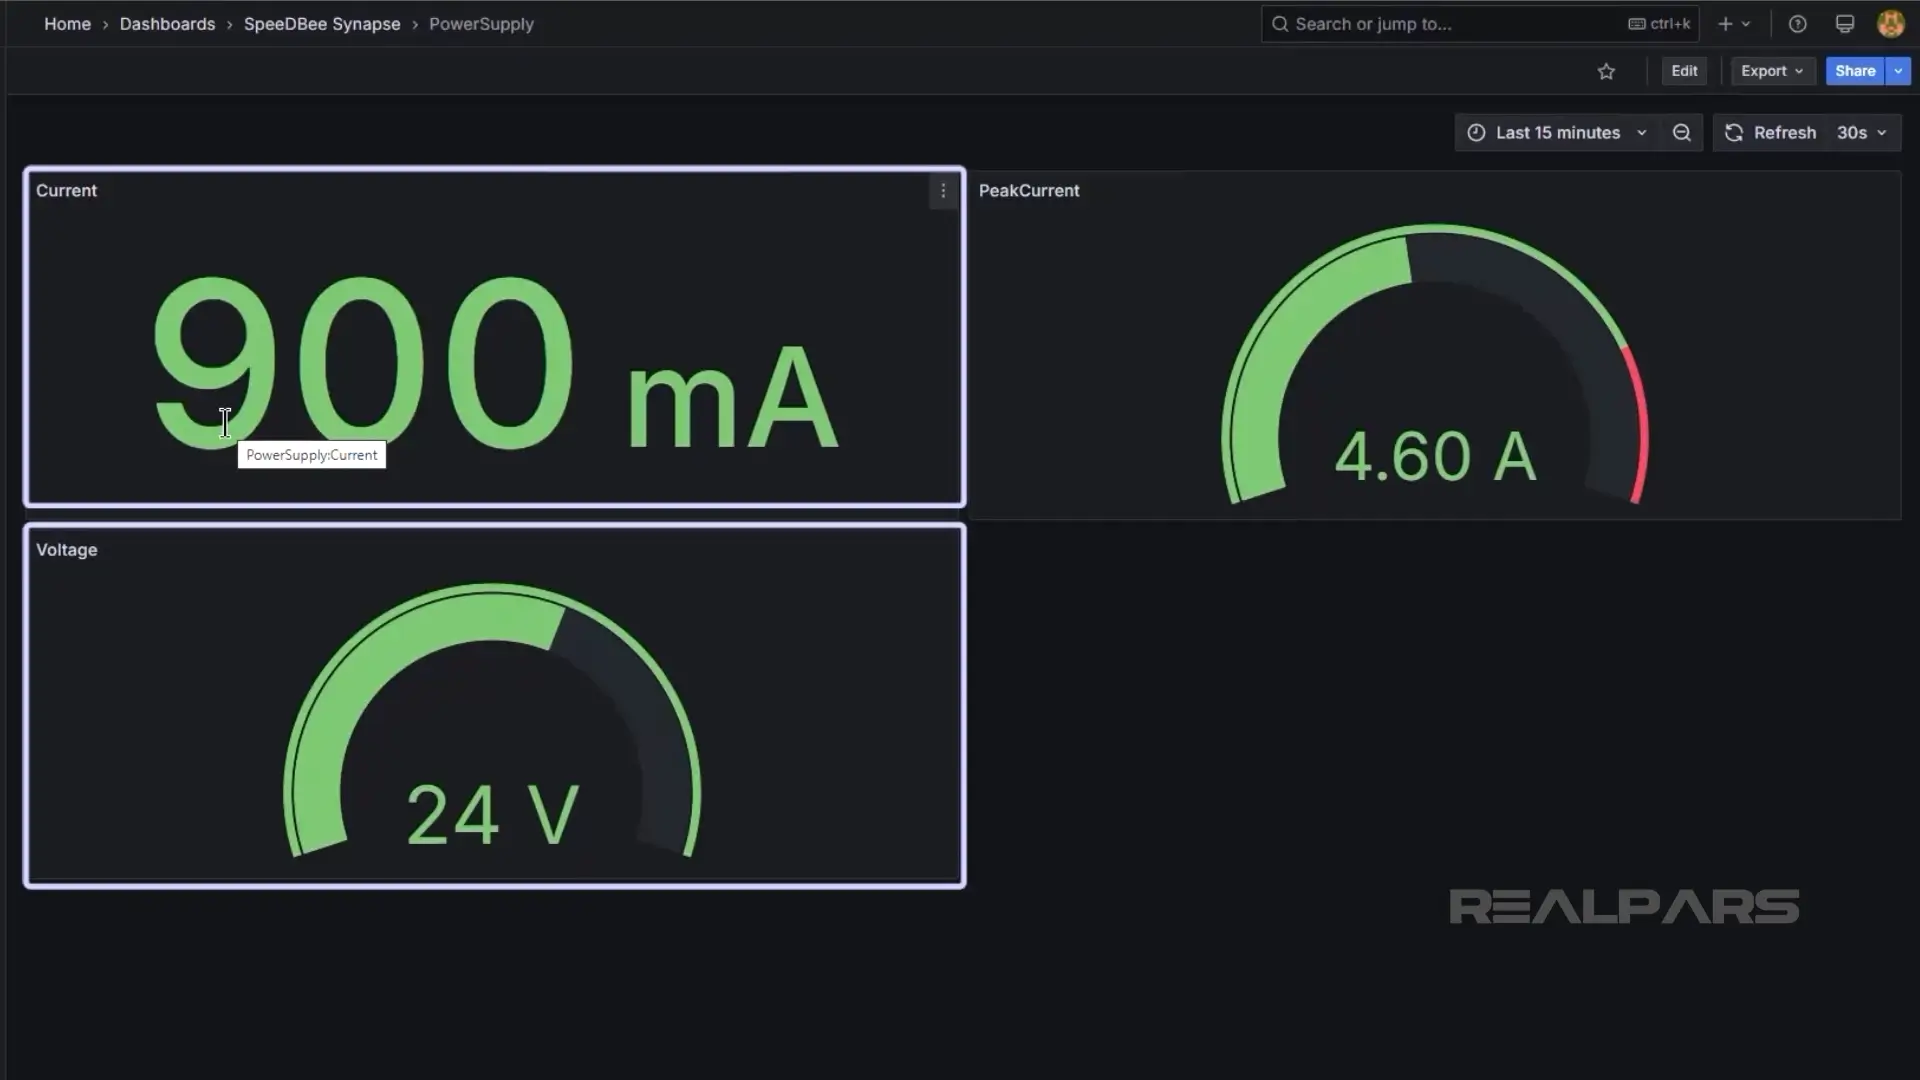
Task: Click the 900 mA current value
Action: 495,362
